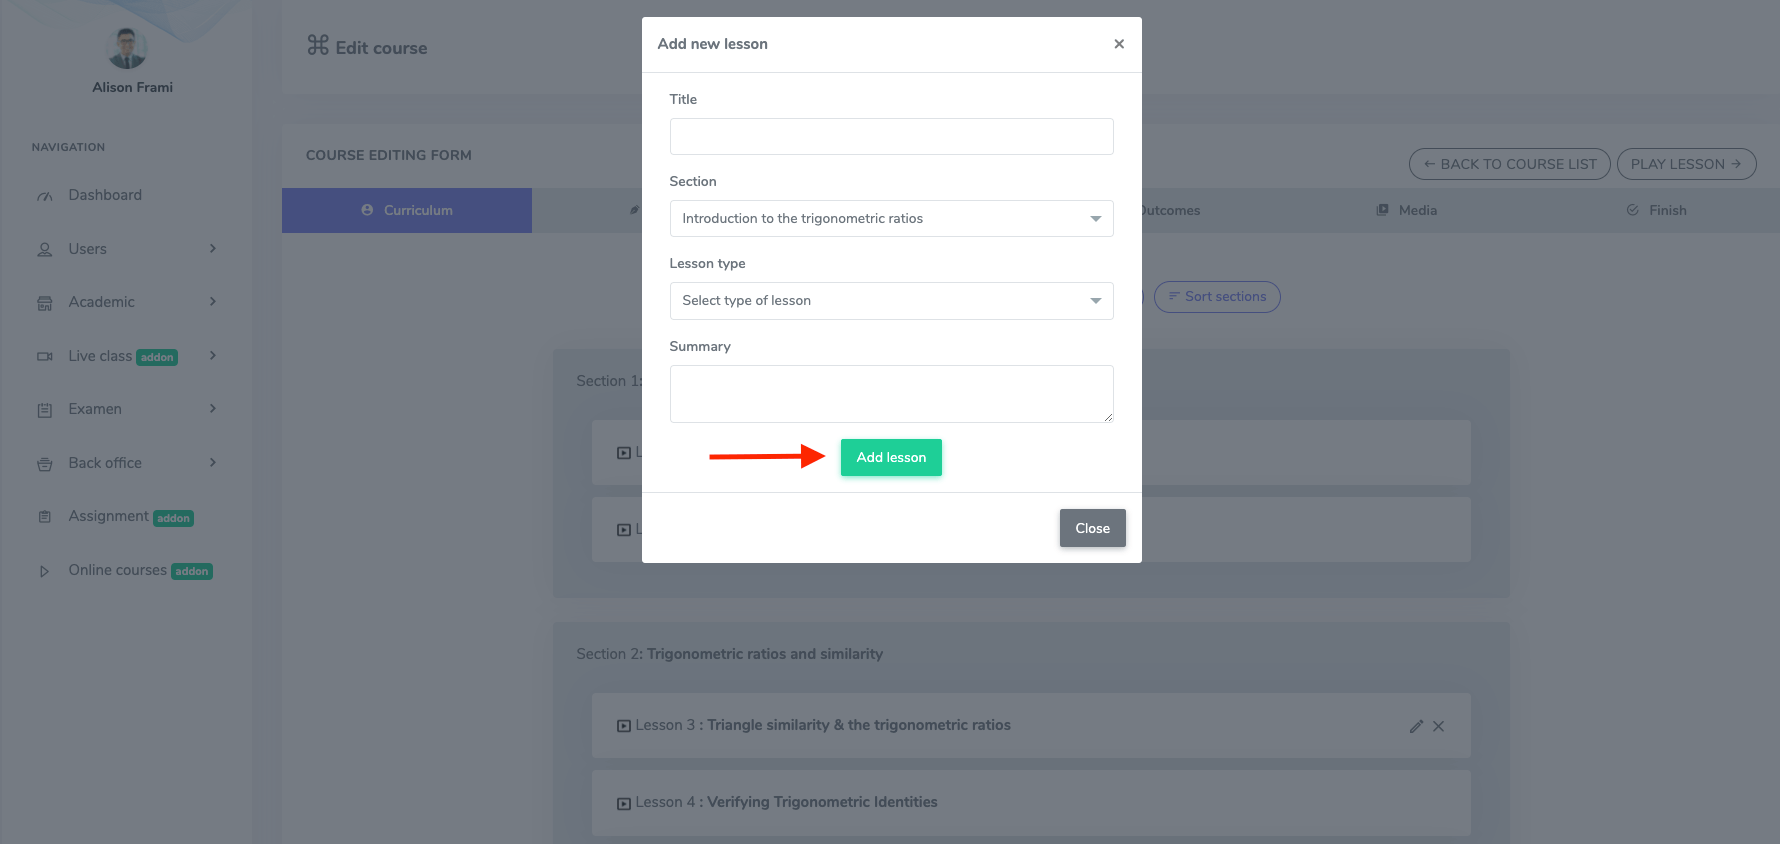
Task: Open Live class via the camera icon
Action: pos(44,356)
